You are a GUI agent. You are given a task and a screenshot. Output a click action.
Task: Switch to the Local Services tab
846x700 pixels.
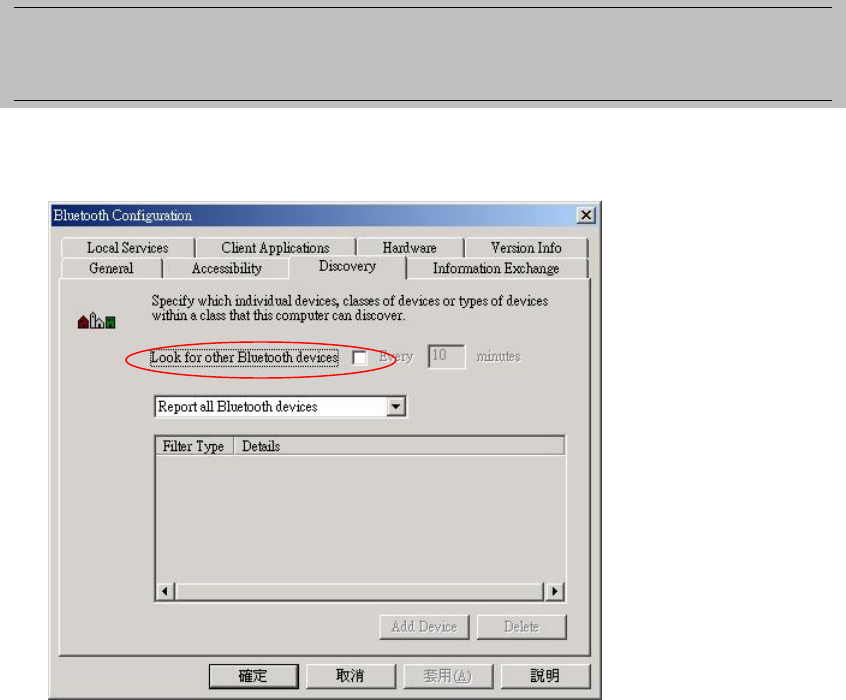coord(128,248)
